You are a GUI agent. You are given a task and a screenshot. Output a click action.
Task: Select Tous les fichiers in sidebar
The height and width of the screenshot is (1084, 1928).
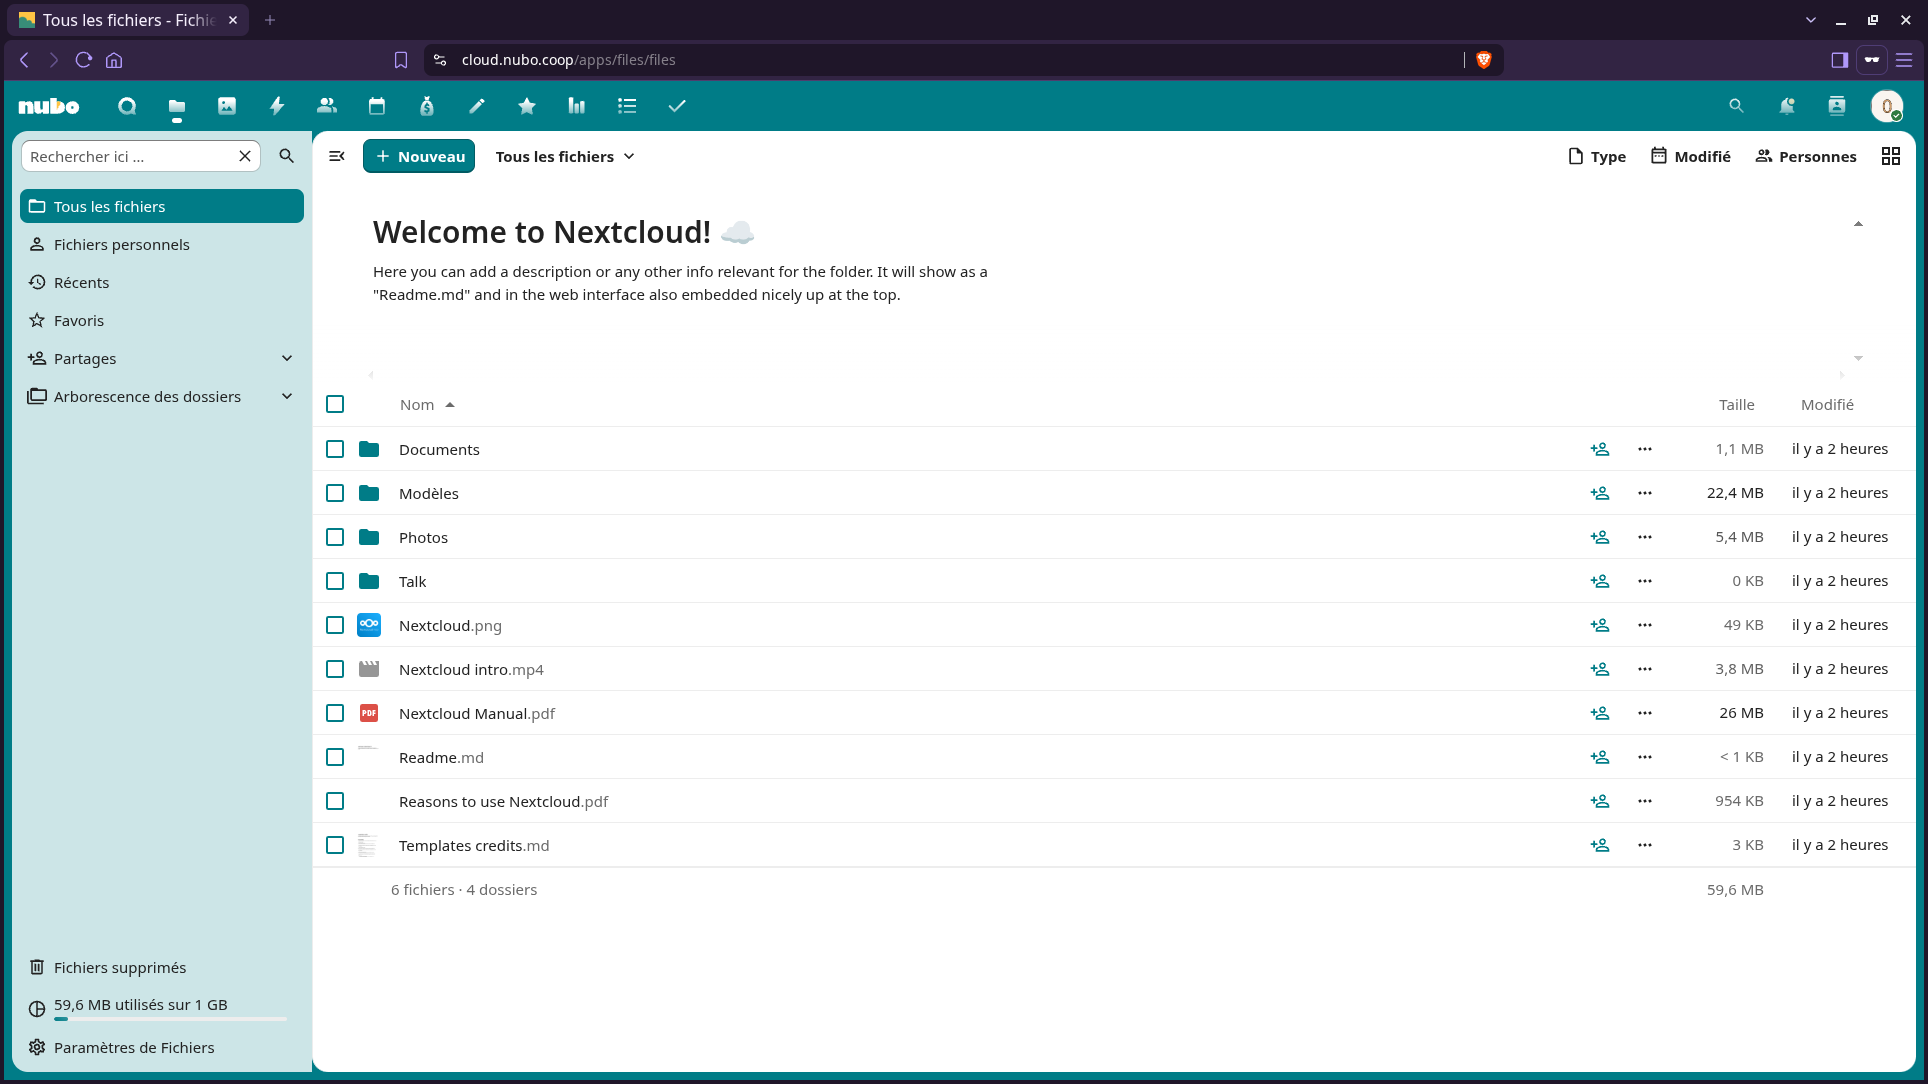tap(162, 206)
